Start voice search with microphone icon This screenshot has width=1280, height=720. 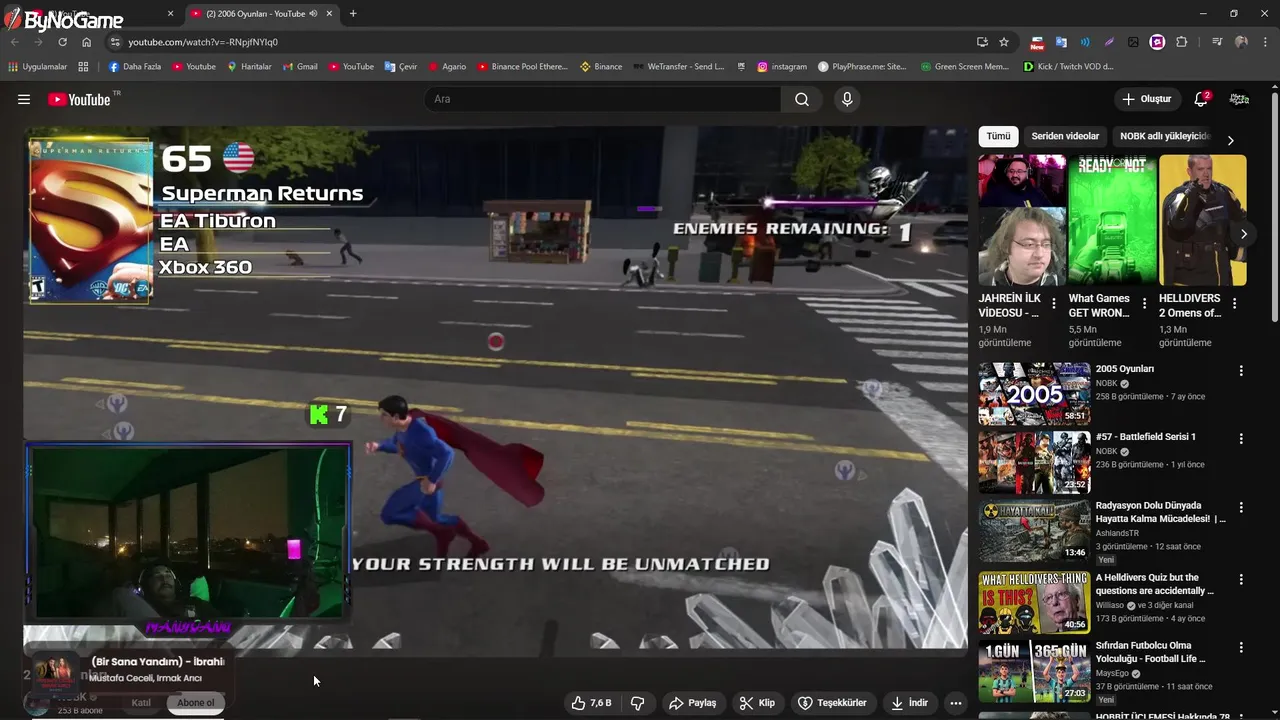coord(847,99)
